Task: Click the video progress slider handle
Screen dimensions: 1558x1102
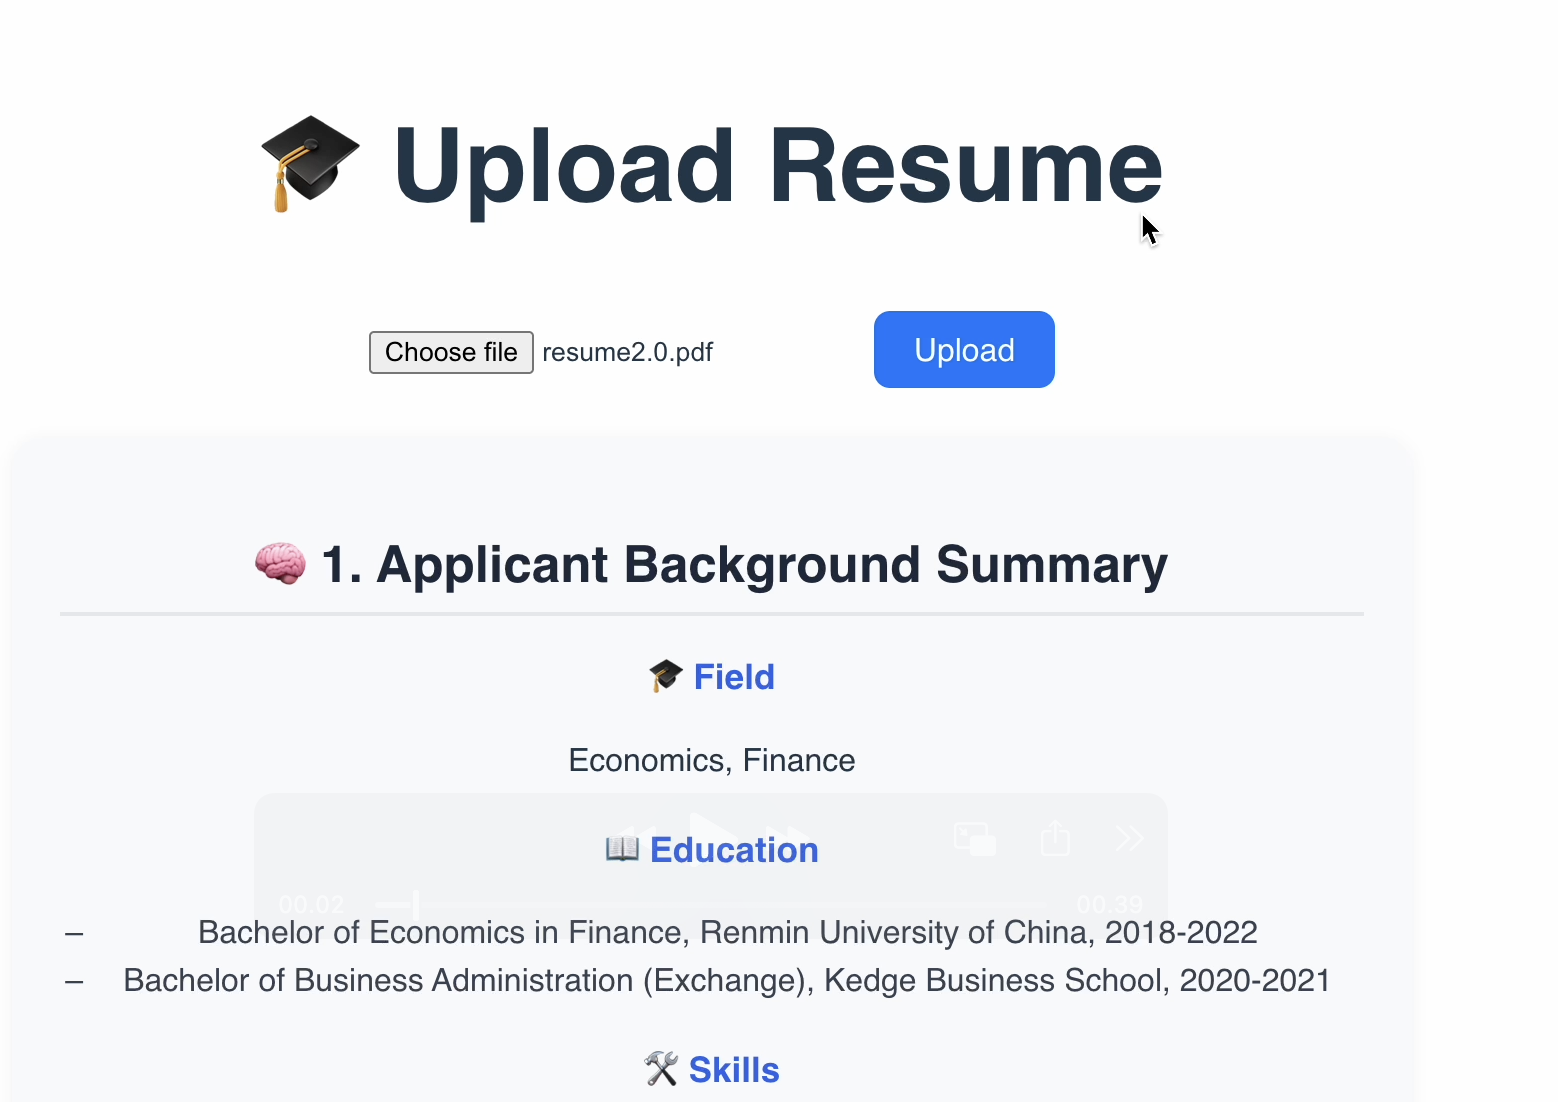Action: click(415, 905)
